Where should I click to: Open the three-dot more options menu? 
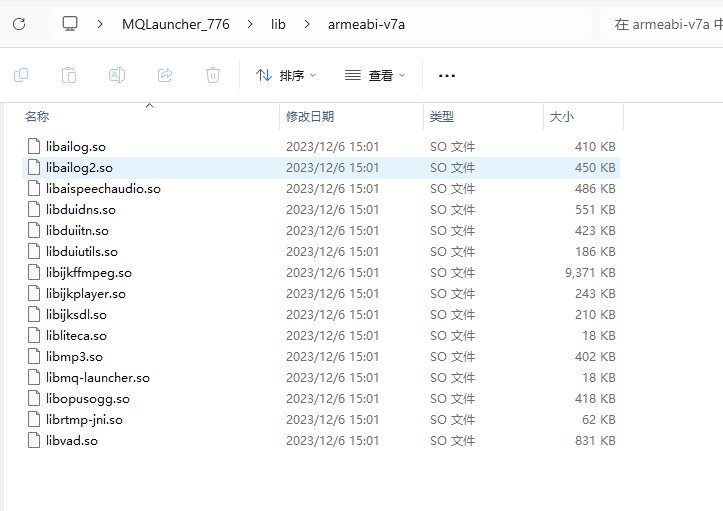point(447,75)
